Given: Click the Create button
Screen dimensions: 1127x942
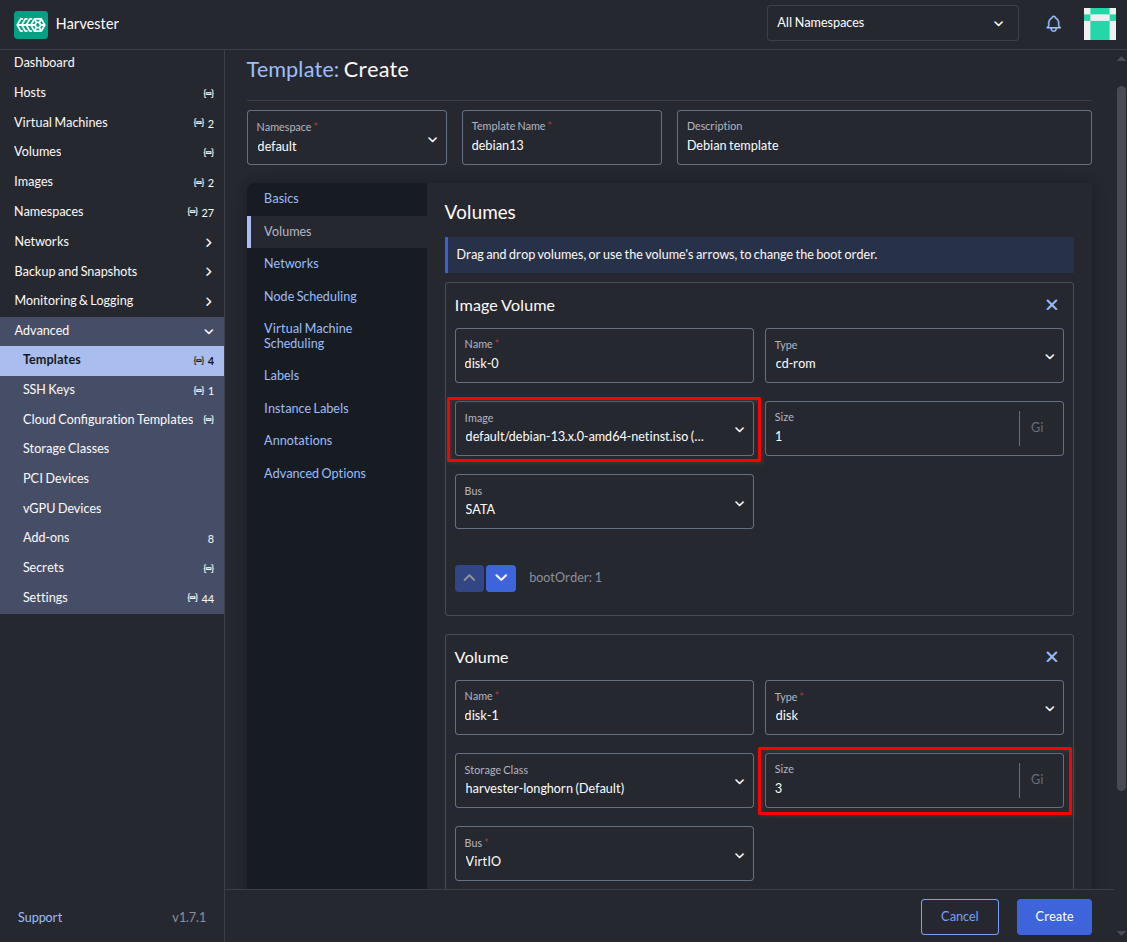Looking at the screenshot, I should coord(1053,916).
